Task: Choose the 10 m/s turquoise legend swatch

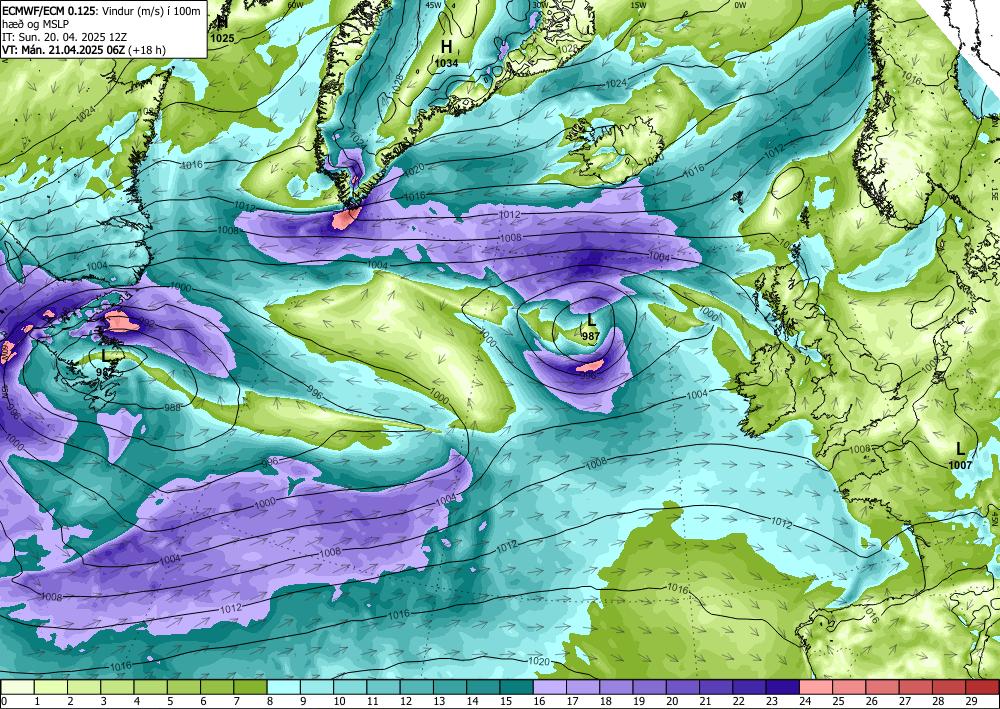Action: (x=350, y=687)
